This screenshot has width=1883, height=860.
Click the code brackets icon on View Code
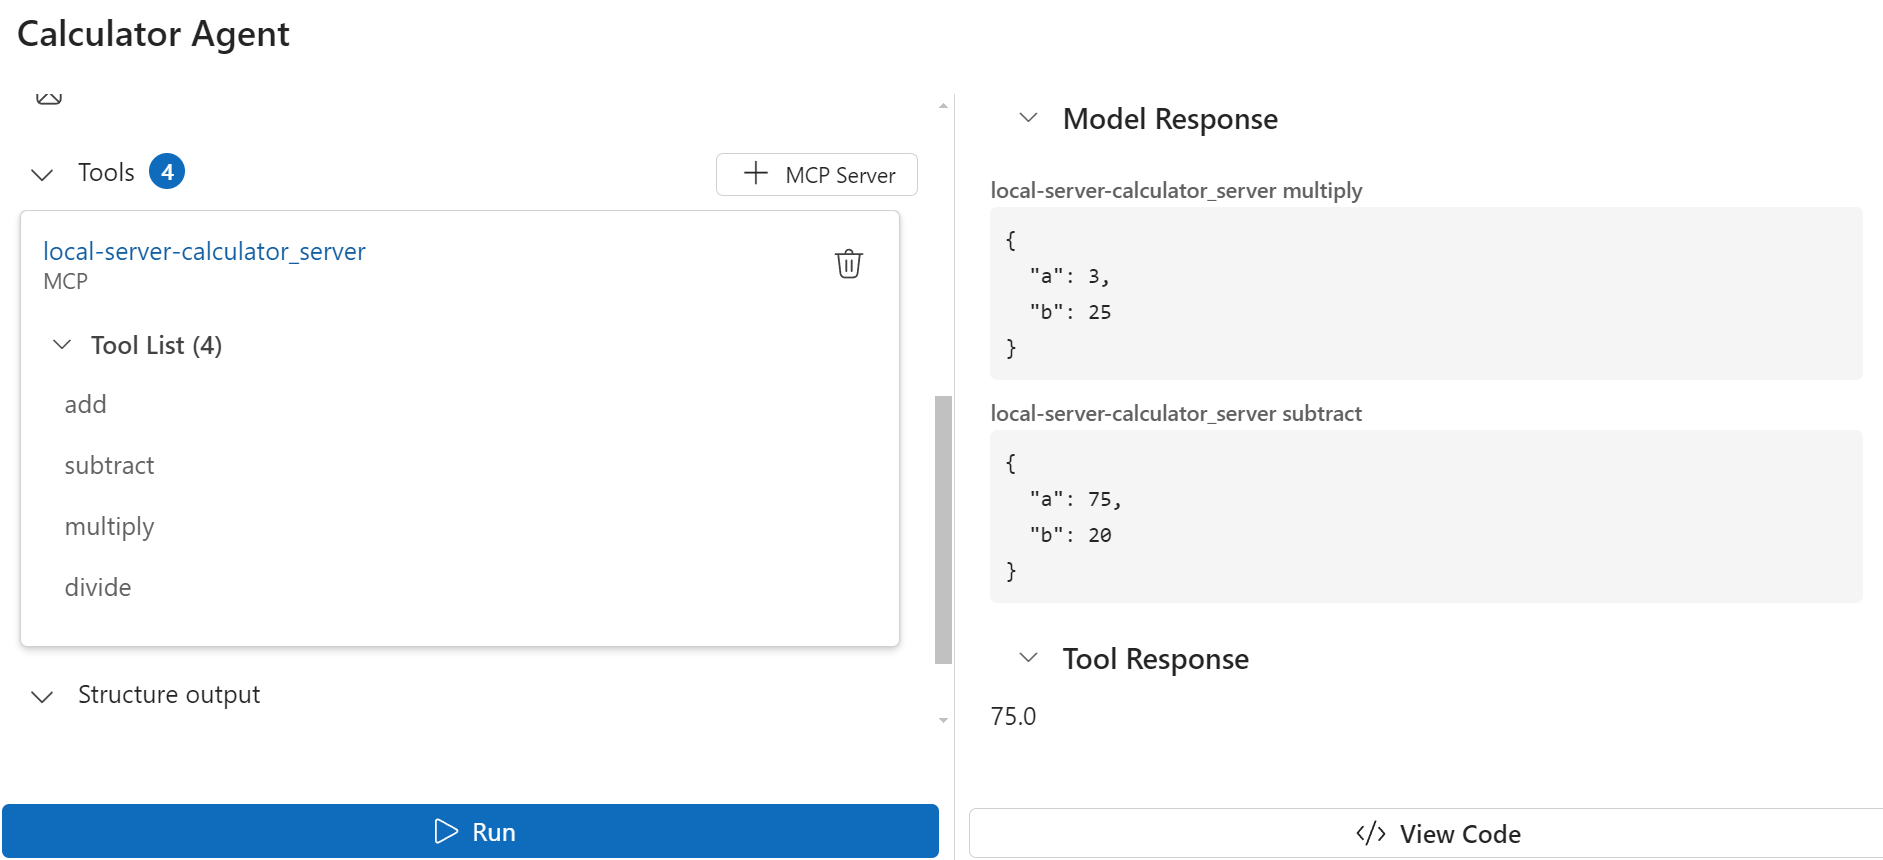[1370, 833]
